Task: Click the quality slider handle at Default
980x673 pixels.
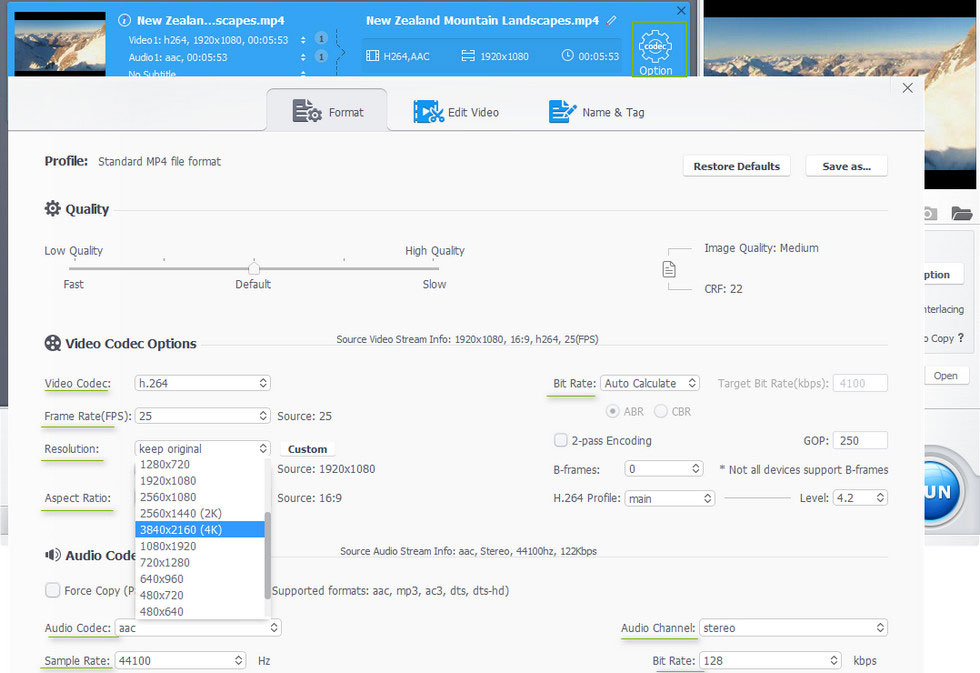Action: pos(254,267)
